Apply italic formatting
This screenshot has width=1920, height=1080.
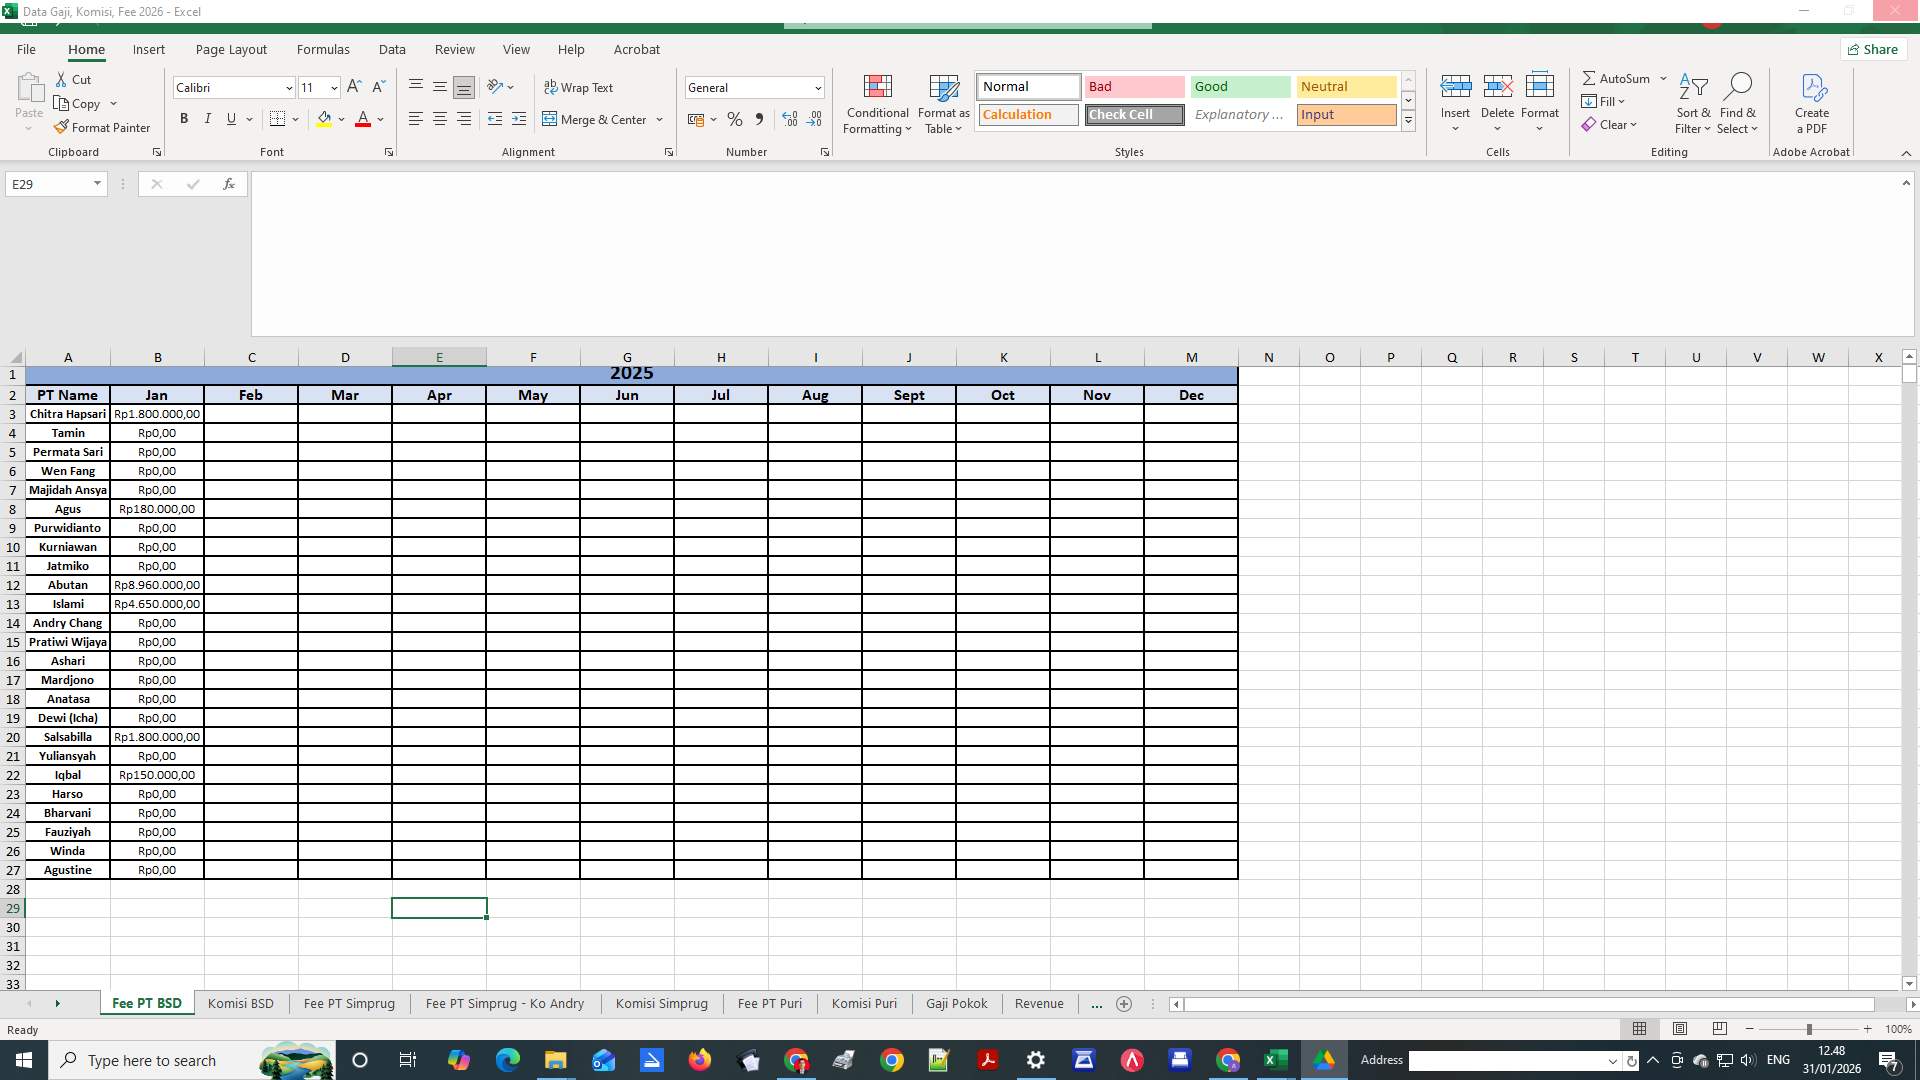point(208,119)
